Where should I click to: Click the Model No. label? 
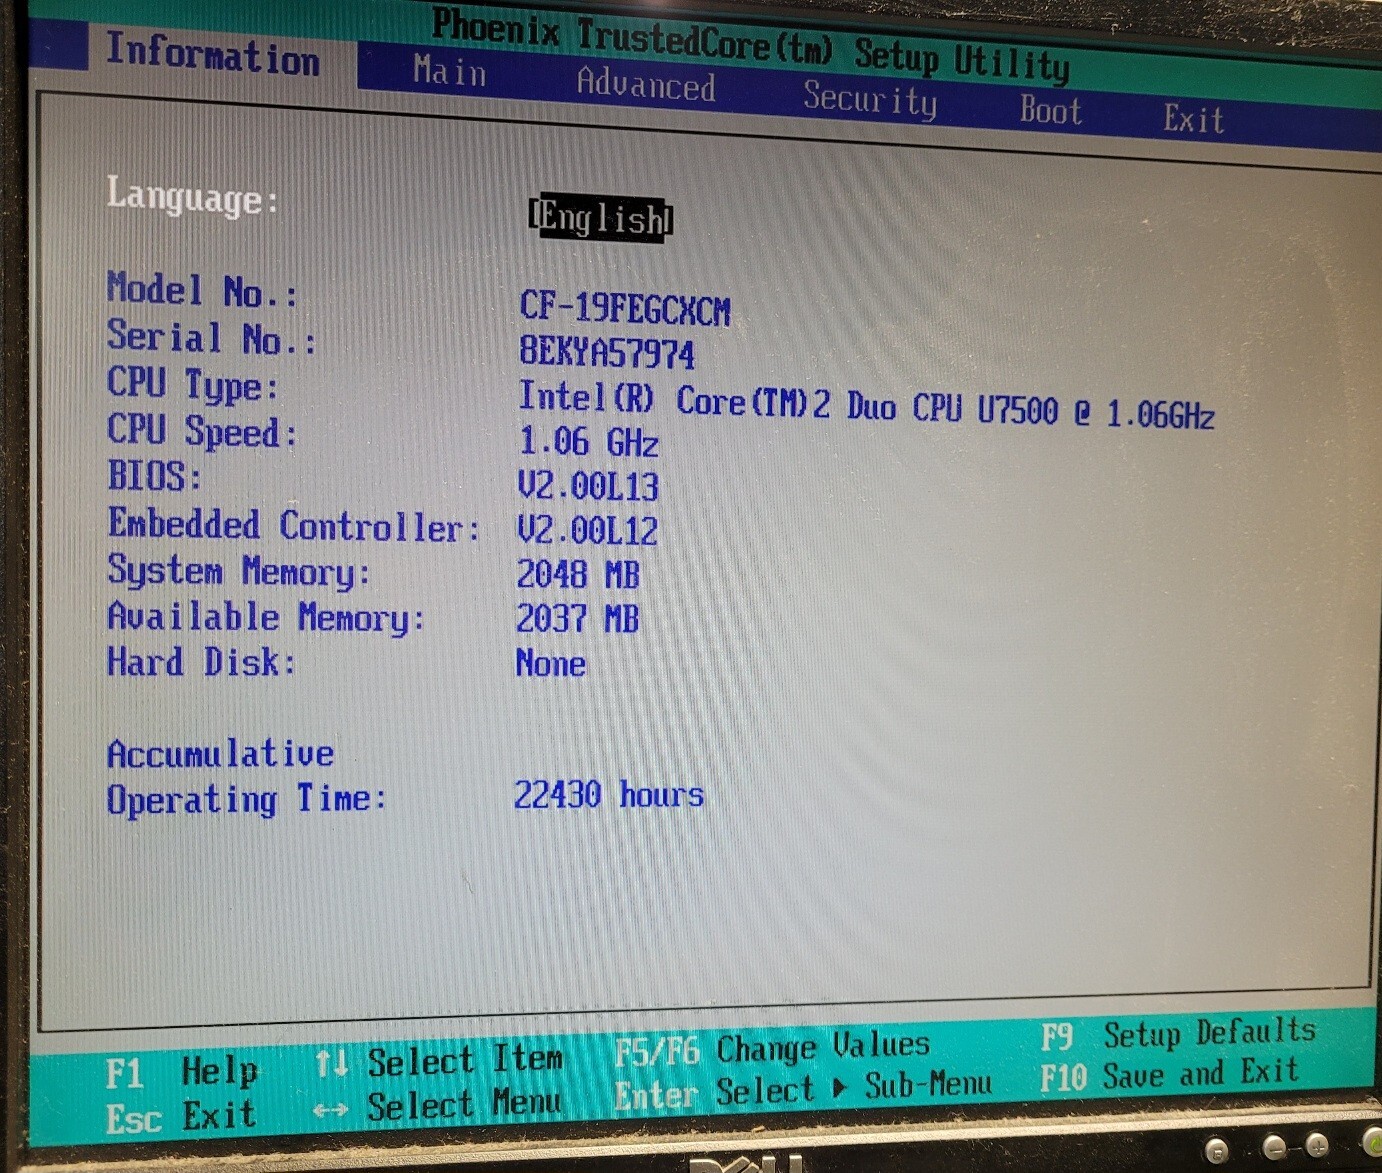pyautogui.click(x=202, y=290)
